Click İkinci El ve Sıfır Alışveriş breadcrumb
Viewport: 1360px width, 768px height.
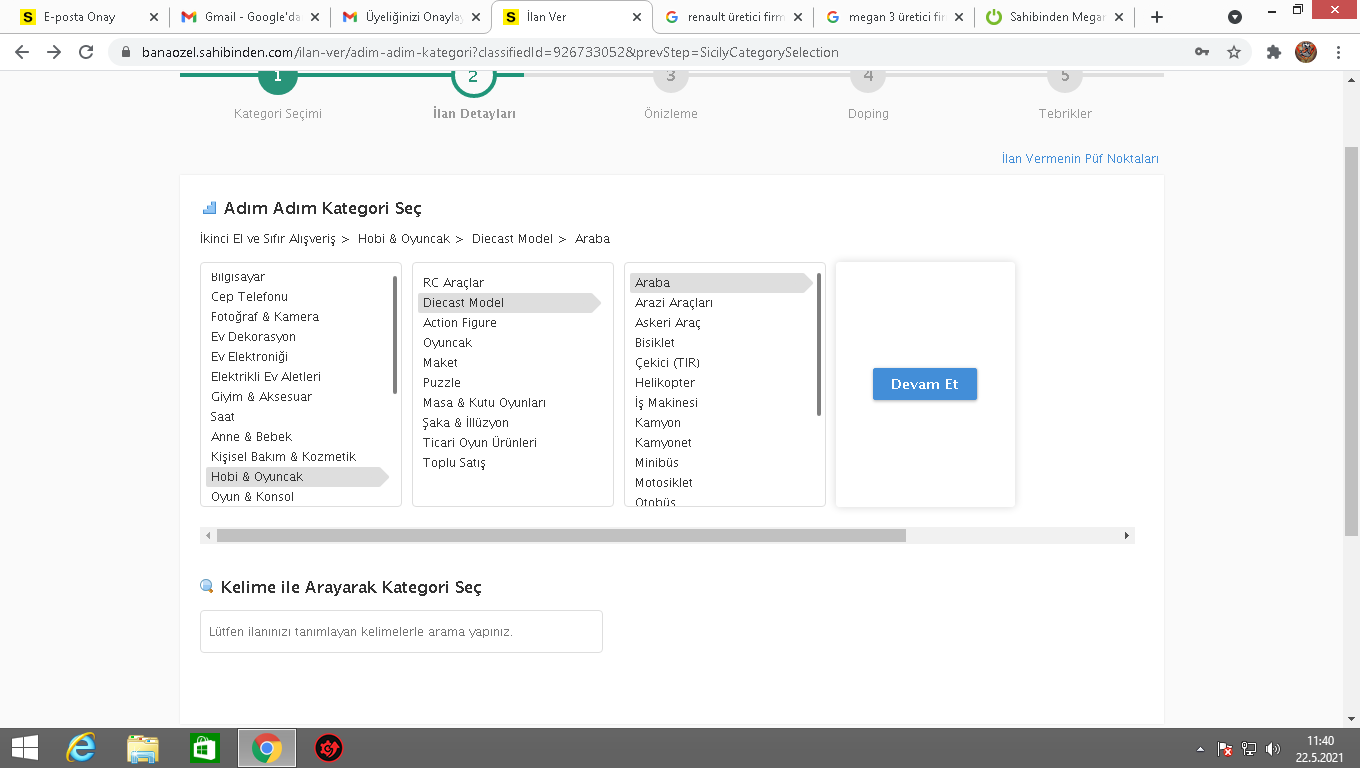point(267,239)
